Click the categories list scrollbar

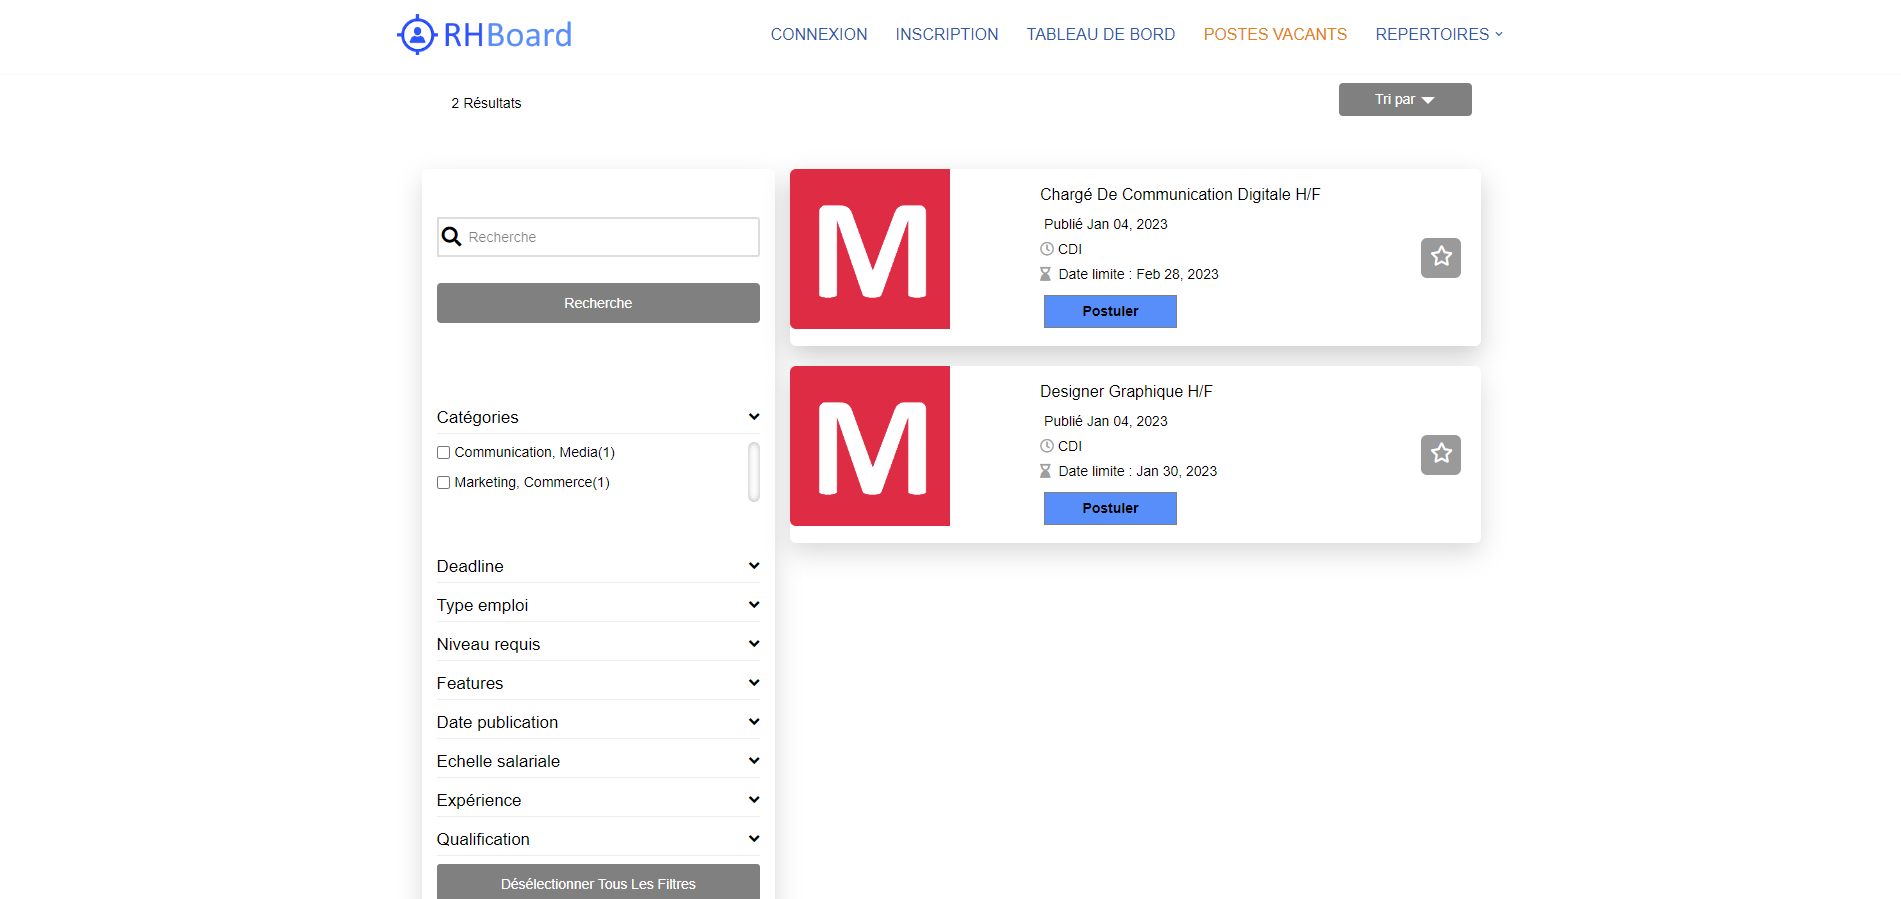[x=754, y=471]
